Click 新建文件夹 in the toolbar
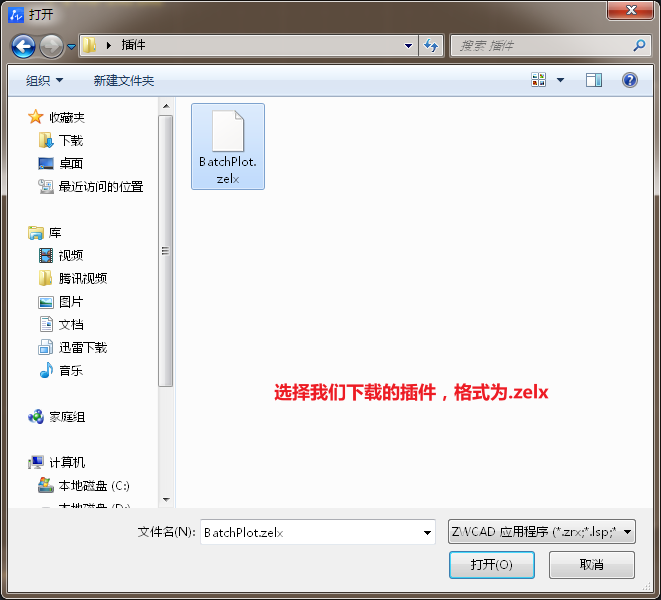This screenshot has height=600, width=661. coord(123,80)
